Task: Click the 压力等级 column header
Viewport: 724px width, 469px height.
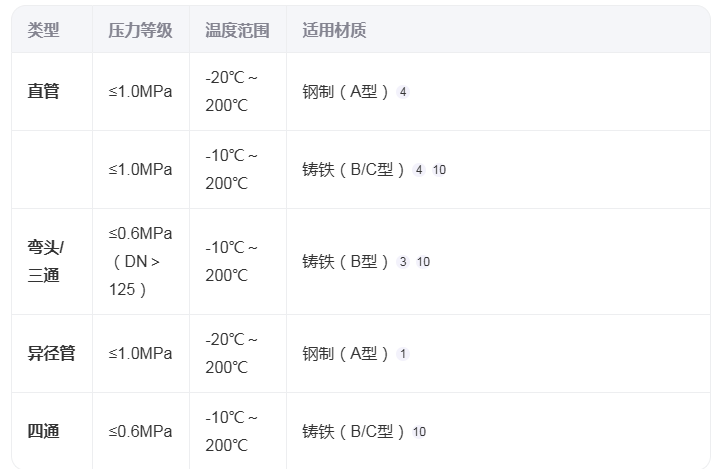Action: [140, 30]
